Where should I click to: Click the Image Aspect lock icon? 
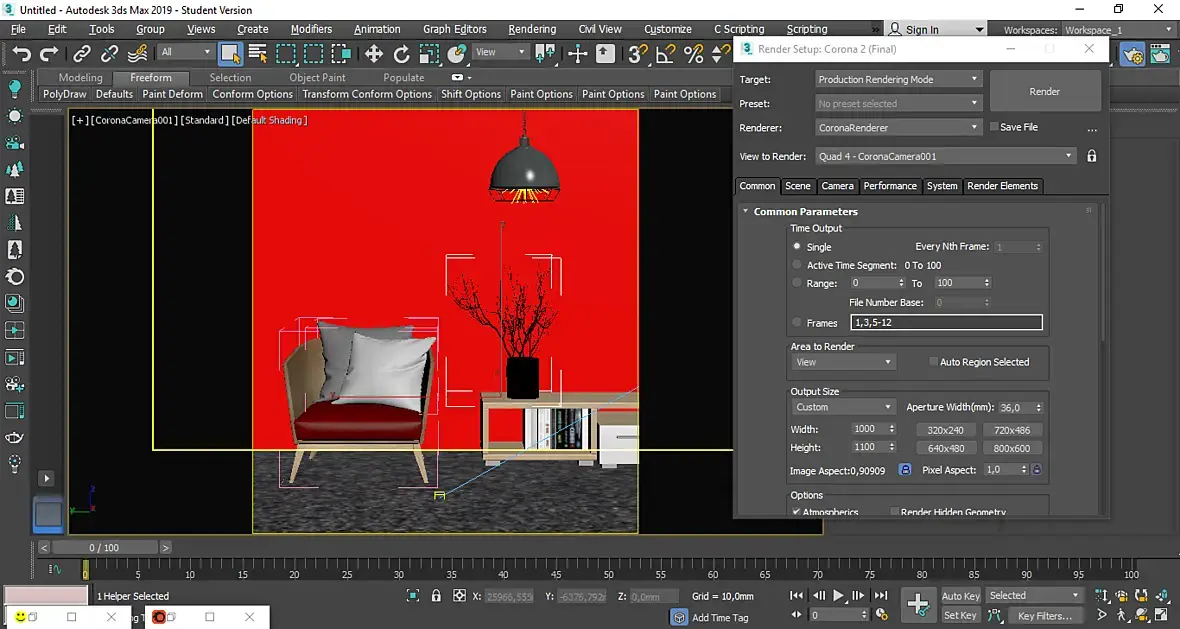(905, 469)
